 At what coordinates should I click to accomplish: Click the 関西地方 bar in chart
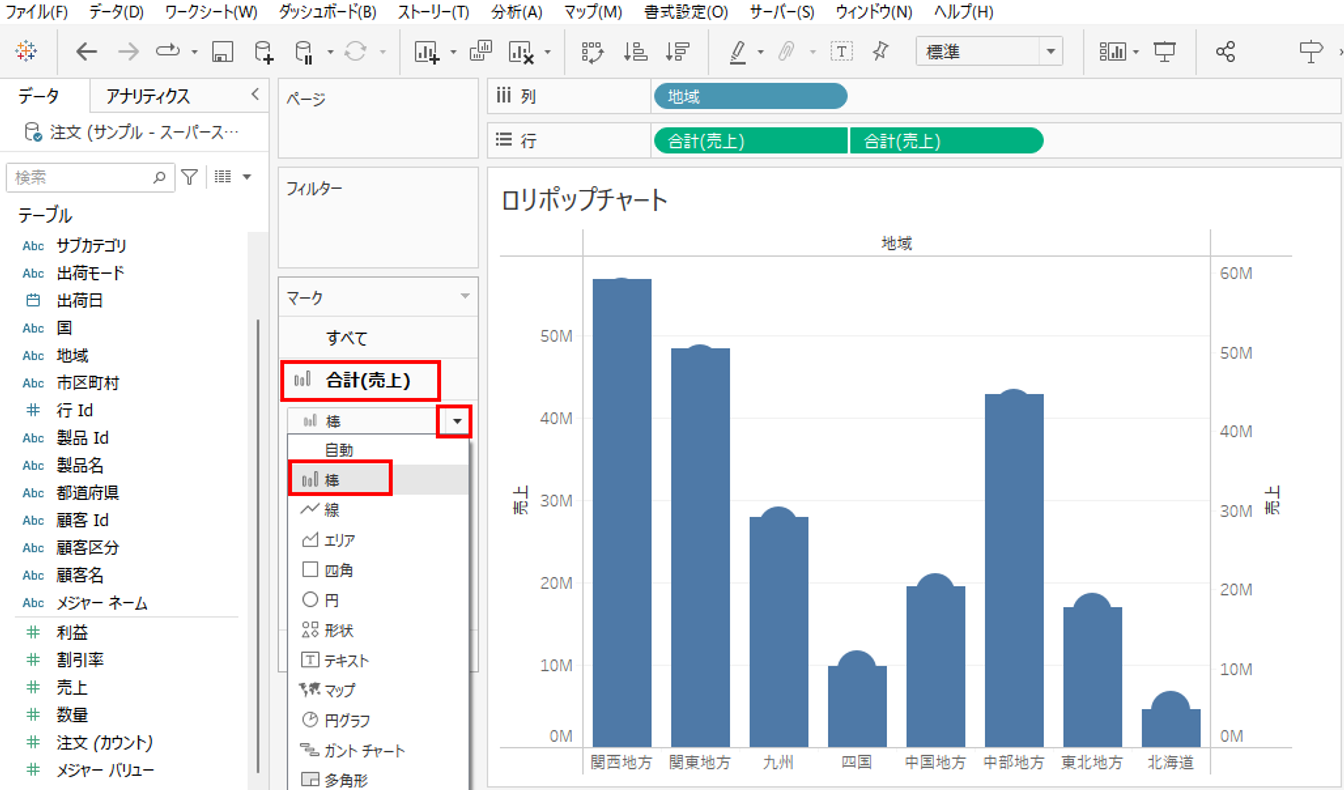pyautogui.click(x=622, y=512)
